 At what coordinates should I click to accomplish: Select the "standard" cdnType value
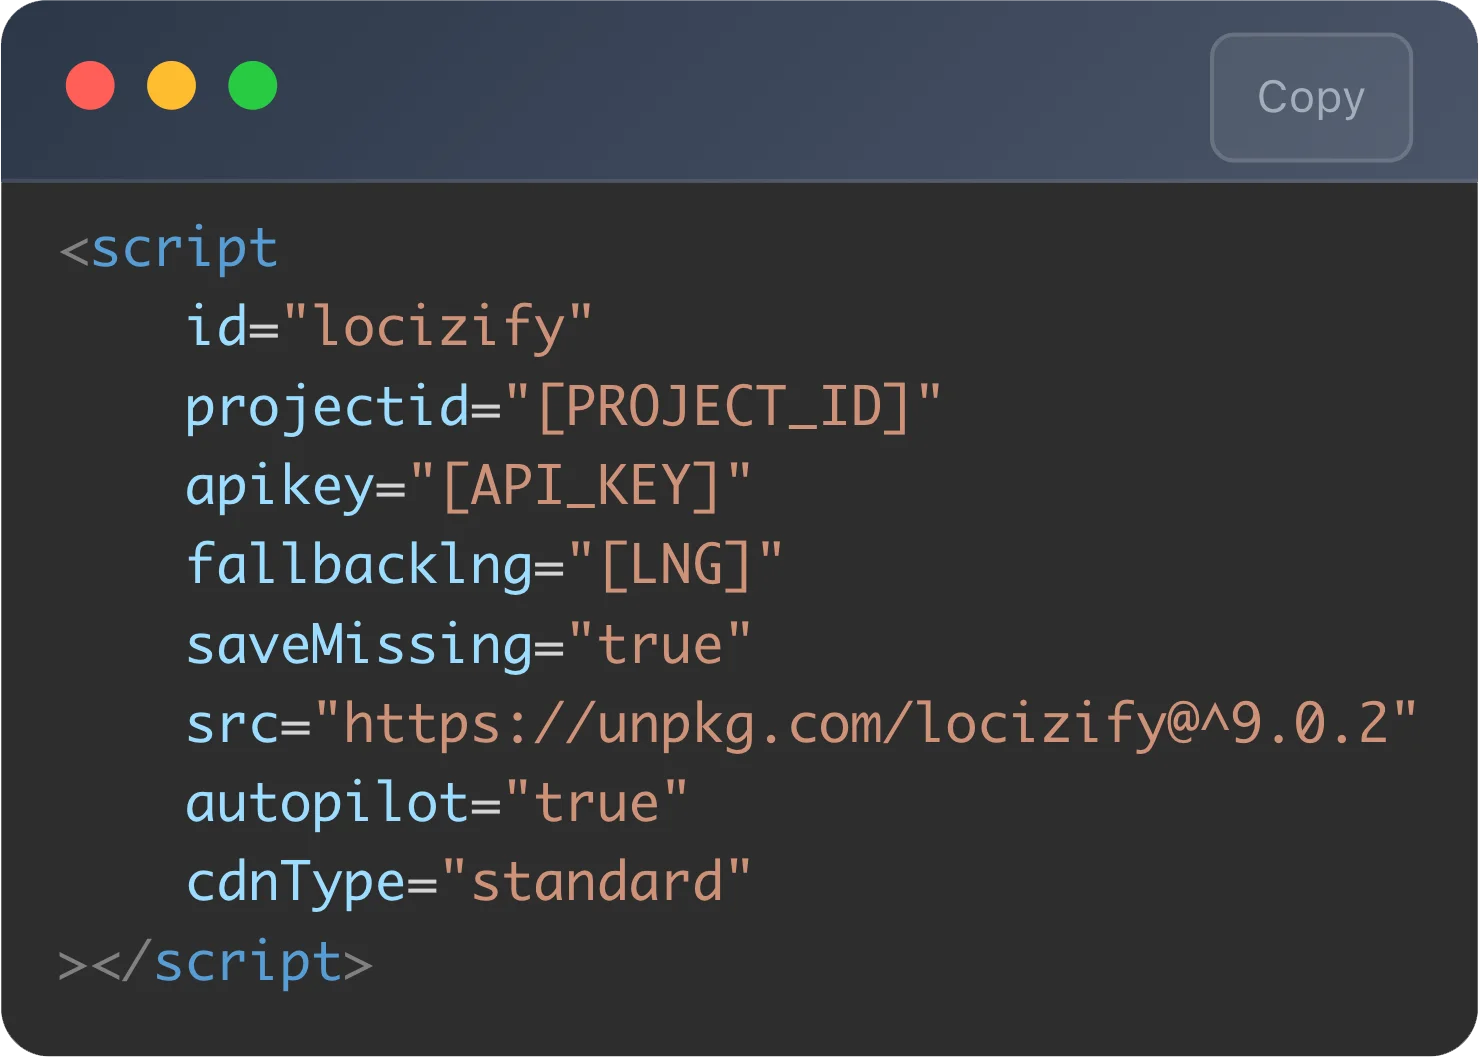click(x=596, y=882)
